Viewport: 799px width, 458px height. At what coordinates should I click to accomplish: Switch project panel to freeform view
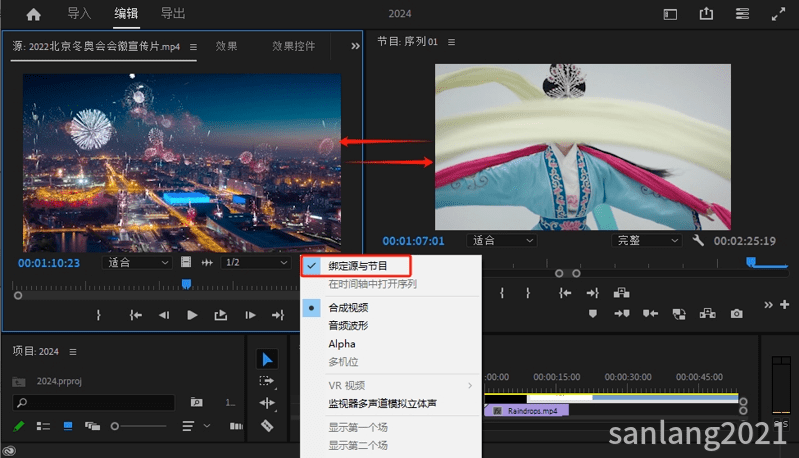92,426
